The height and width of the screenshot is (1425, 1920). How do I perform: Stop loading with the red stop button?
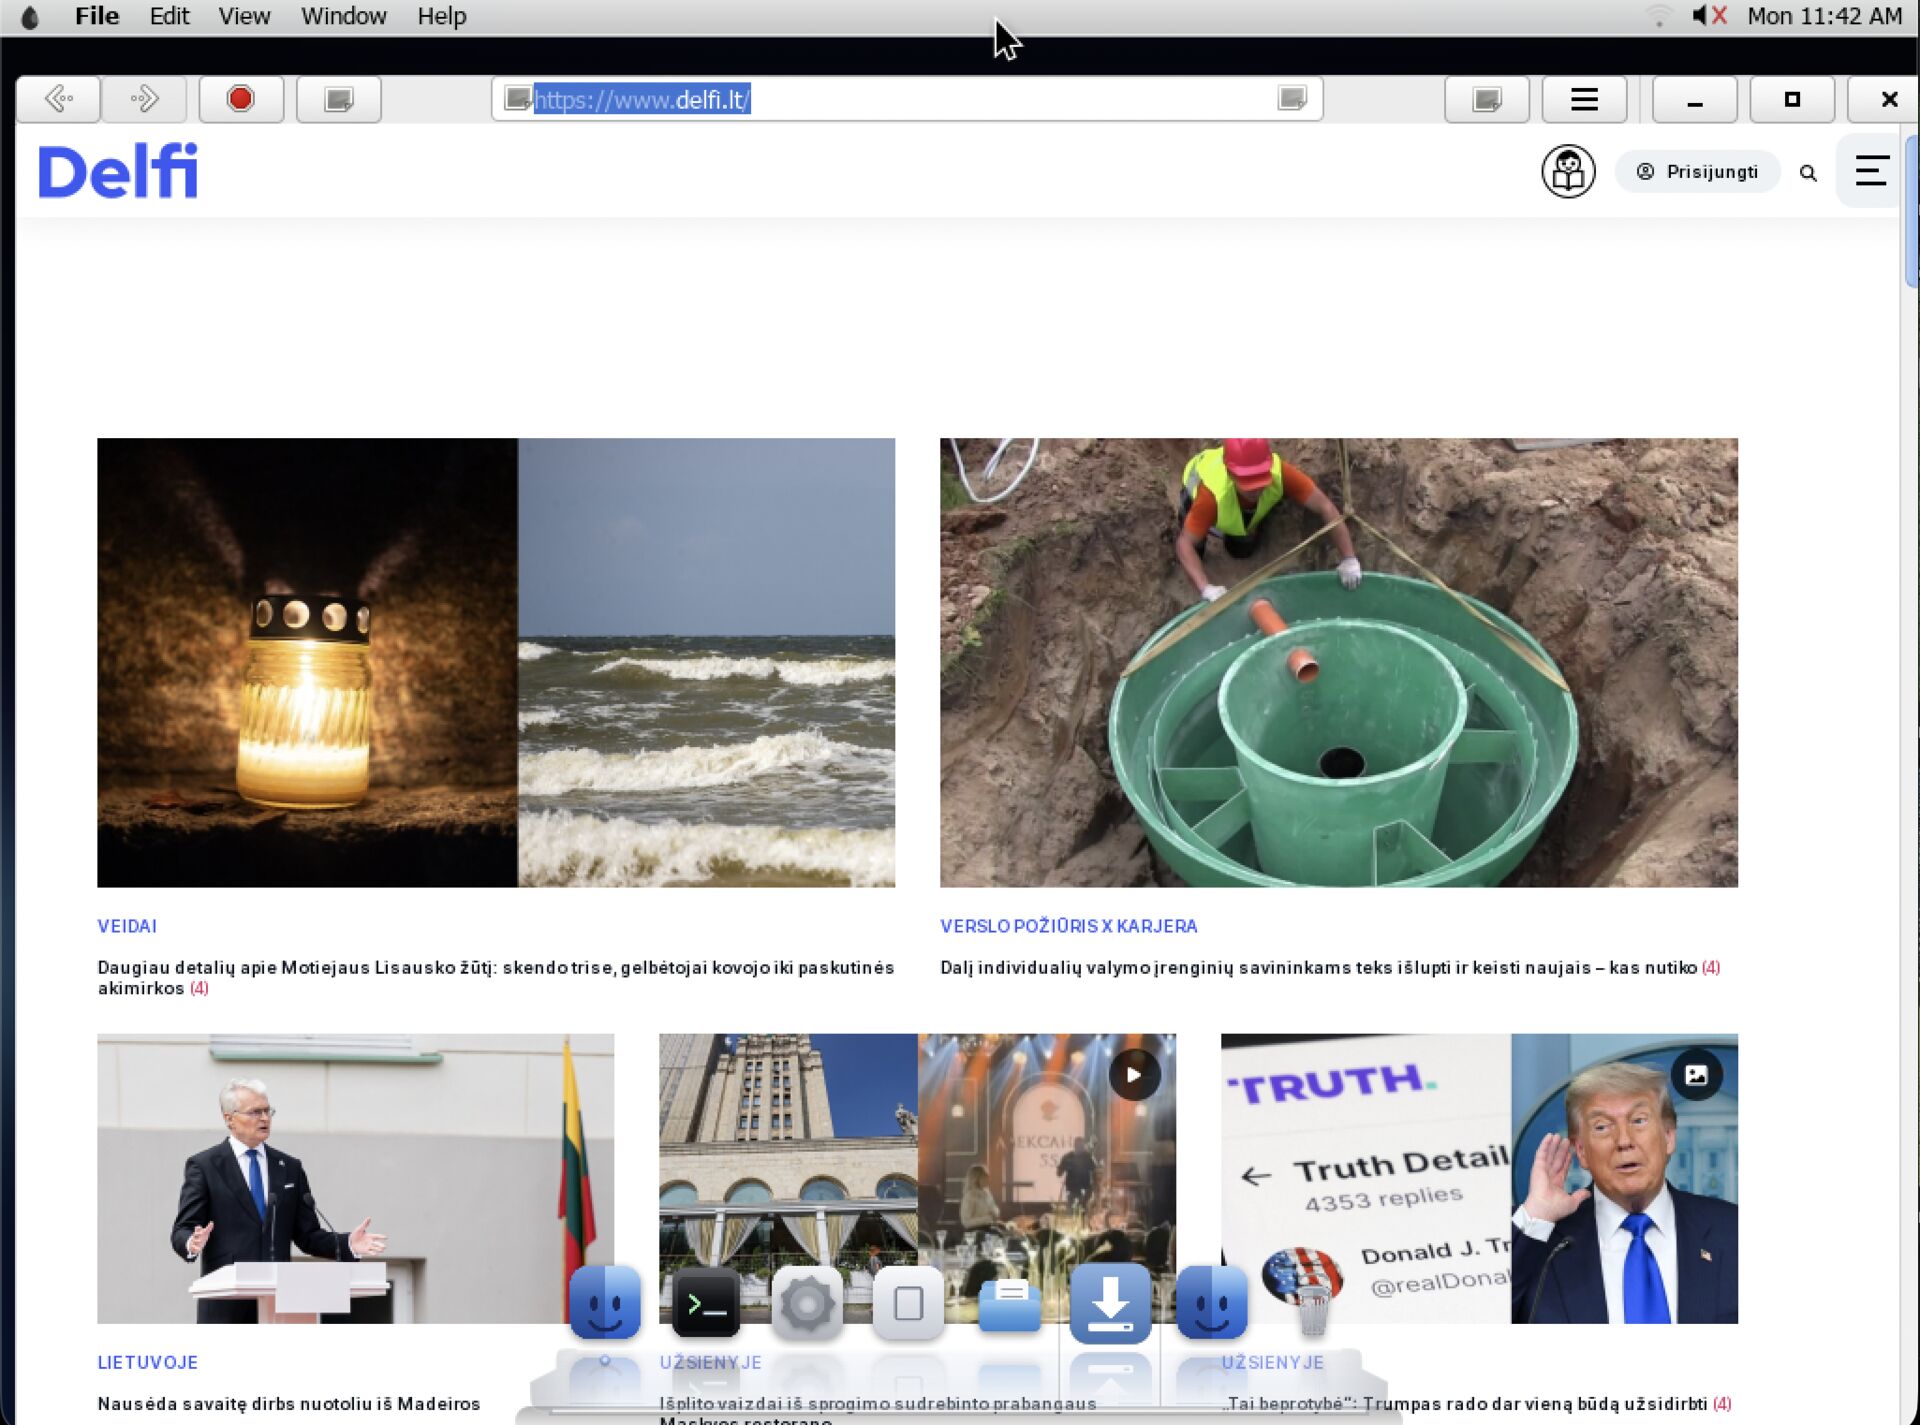(241, 99)
